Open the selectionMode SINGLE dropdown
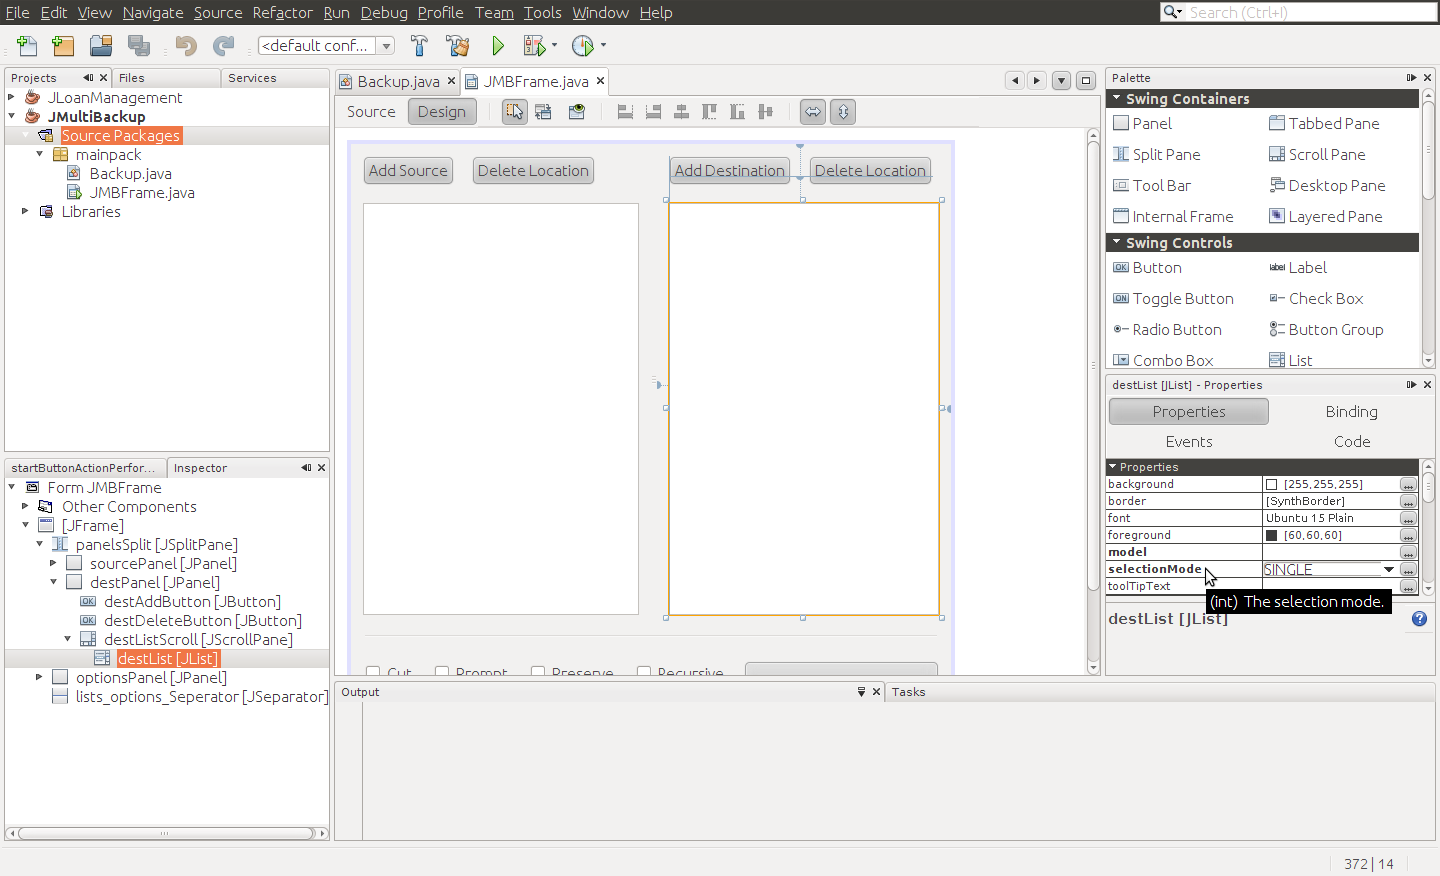The height and width of the screenshot is (876, 1440). (x=1388, y=570)
